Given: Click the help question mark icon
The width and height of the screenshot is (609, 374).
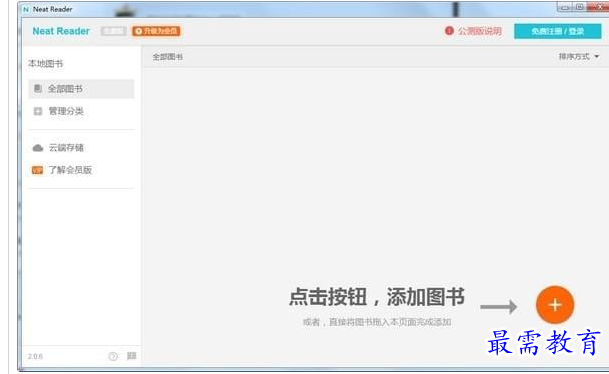Looking at the screenshot, I should pos(113,356).
